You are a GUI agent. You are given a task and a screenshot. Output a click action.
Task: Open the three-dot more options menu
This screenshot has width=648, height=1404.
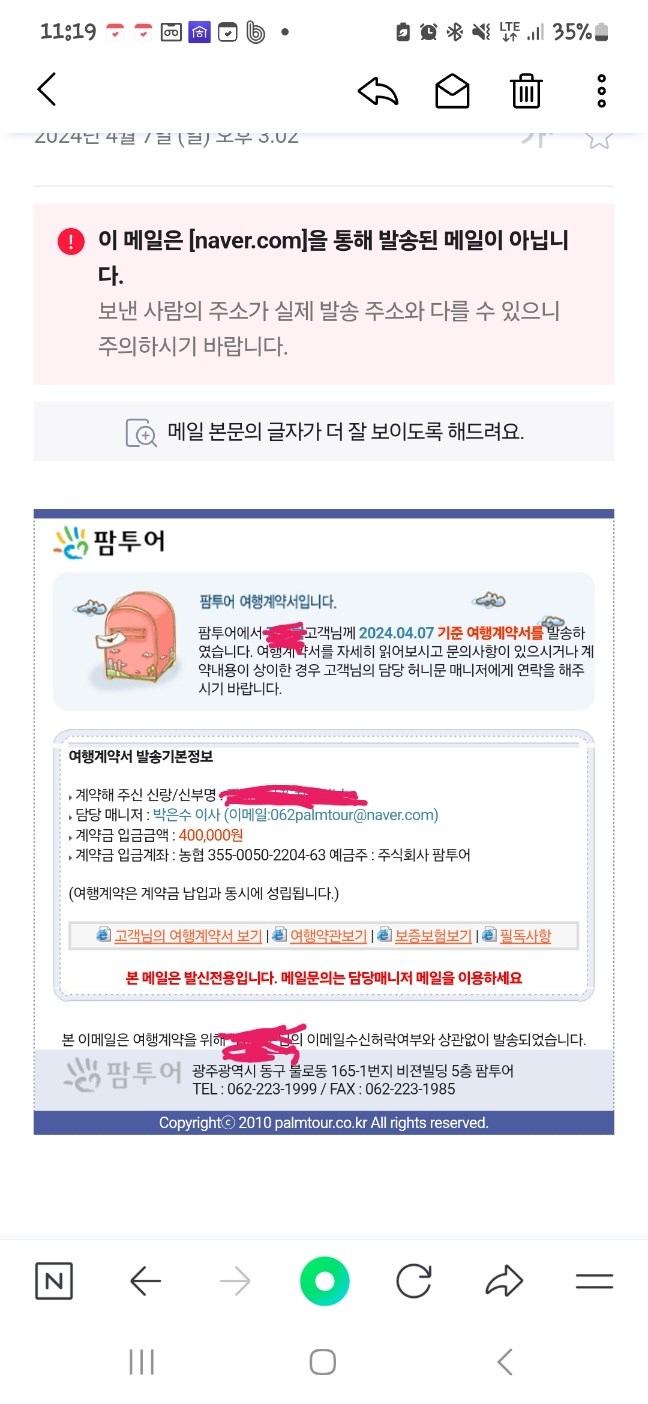tap(601, 91)
